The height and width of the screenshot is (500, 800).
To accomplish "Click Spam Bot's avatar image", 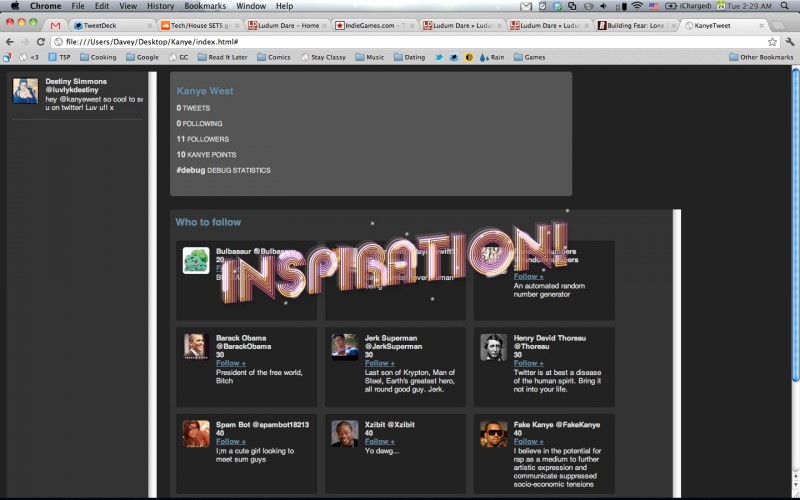I will 196,434.
